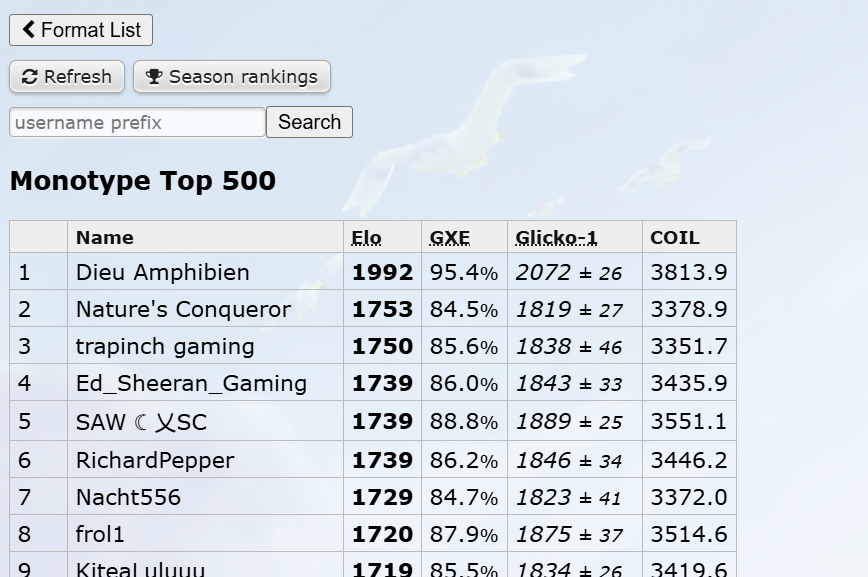Click COIL value 3813.9
Screen dimensions: 868x577
click(x=689, y=272)
